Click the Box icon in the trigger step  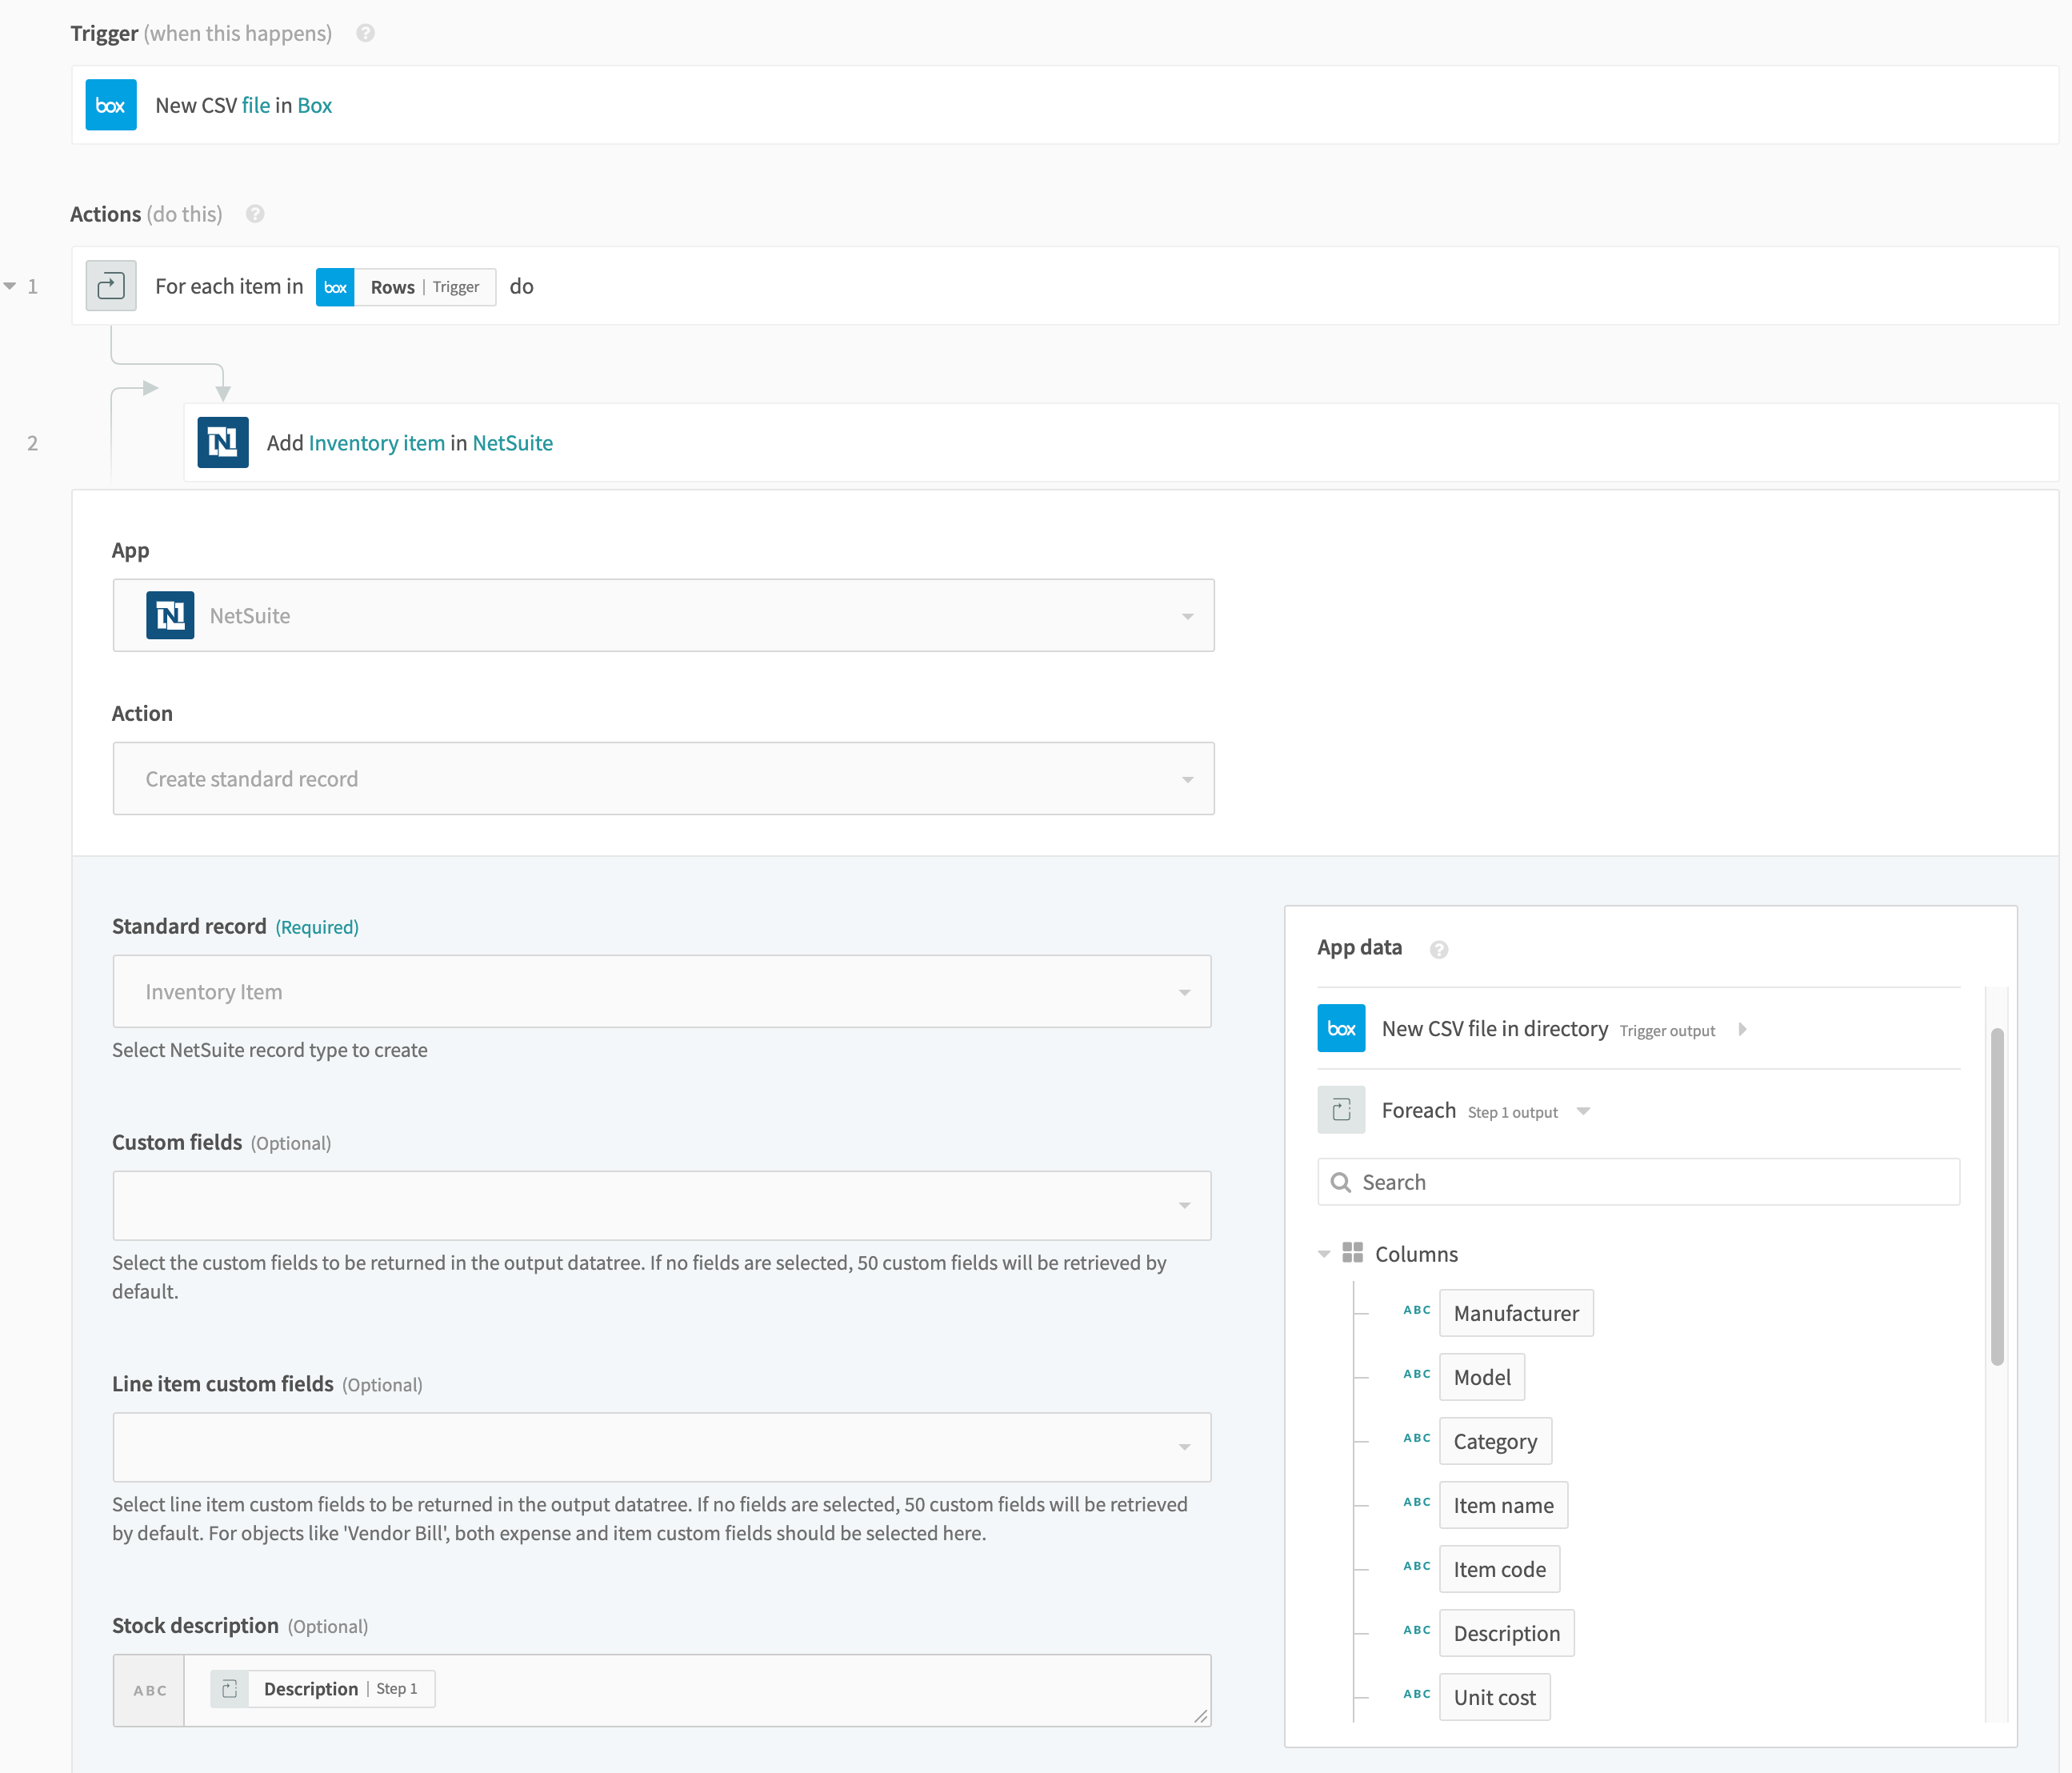click(110, 105)
